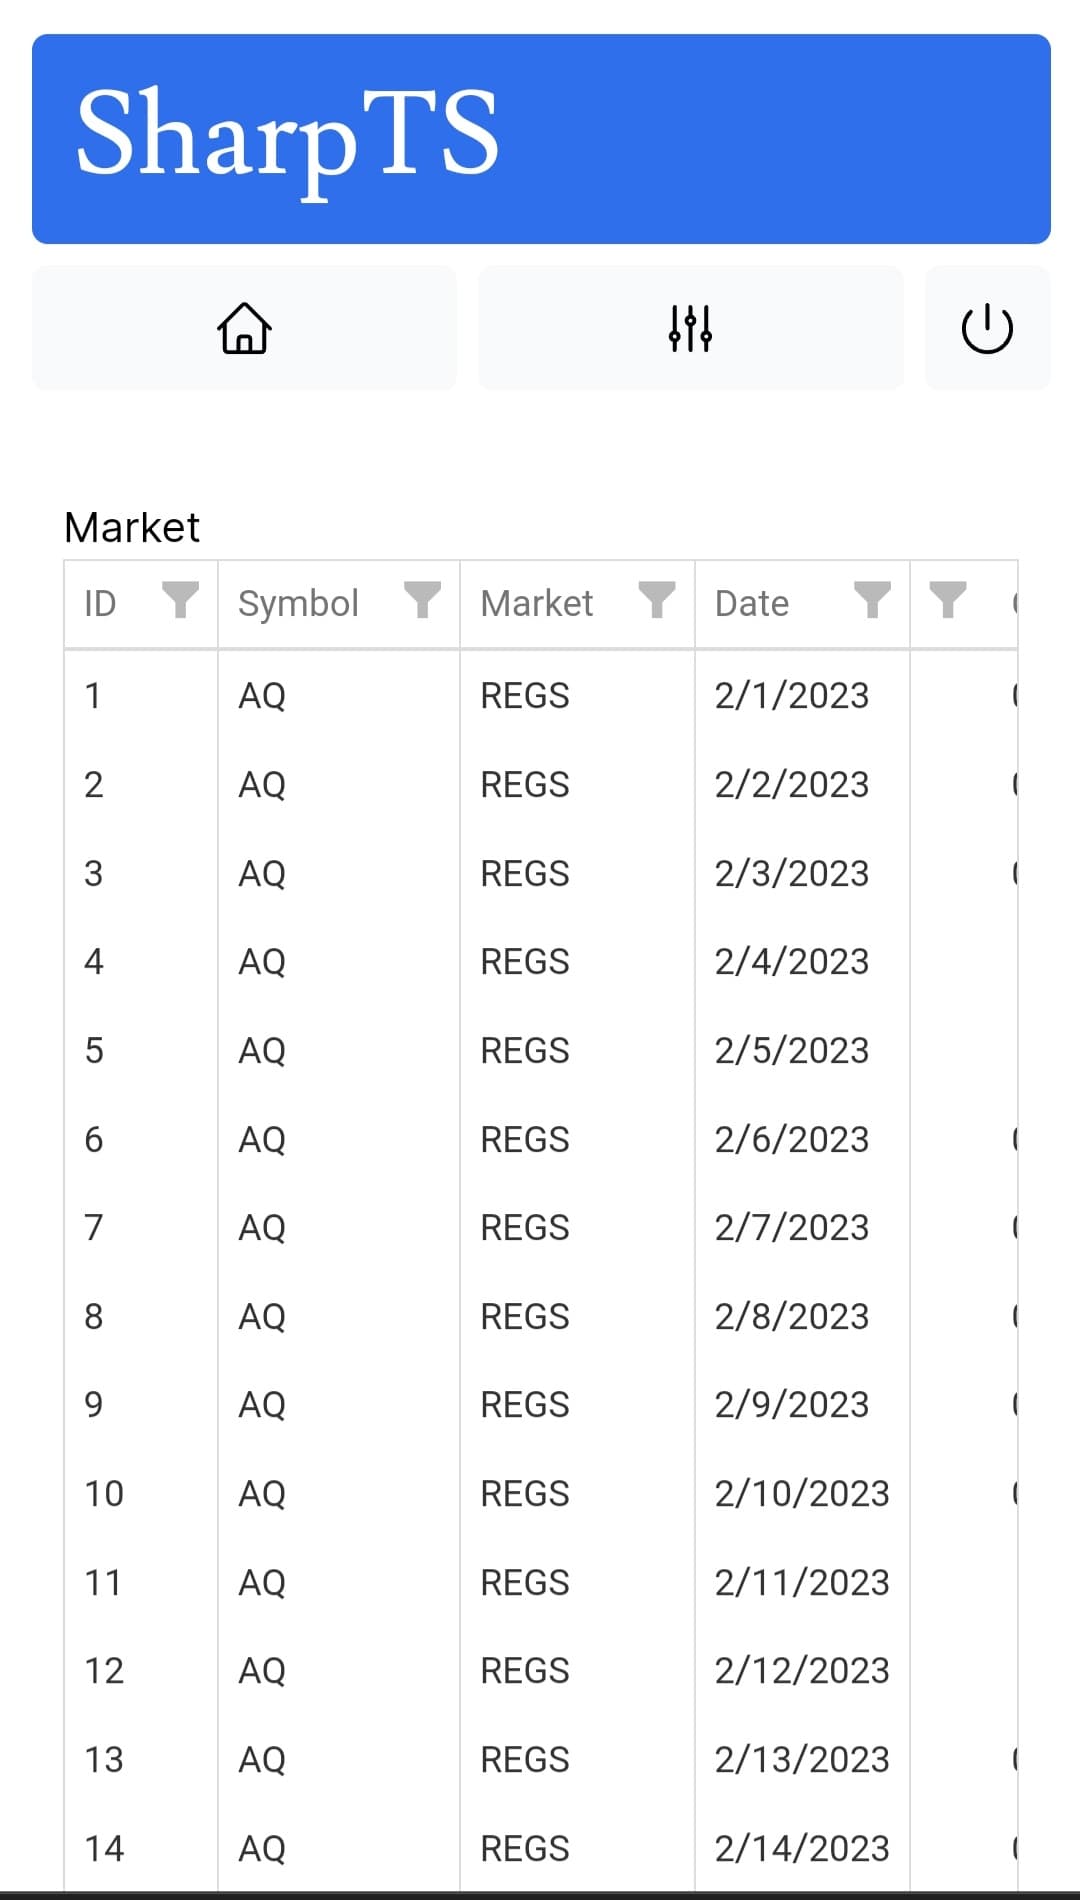Sort by the ID column header

[x=100, y=604]
